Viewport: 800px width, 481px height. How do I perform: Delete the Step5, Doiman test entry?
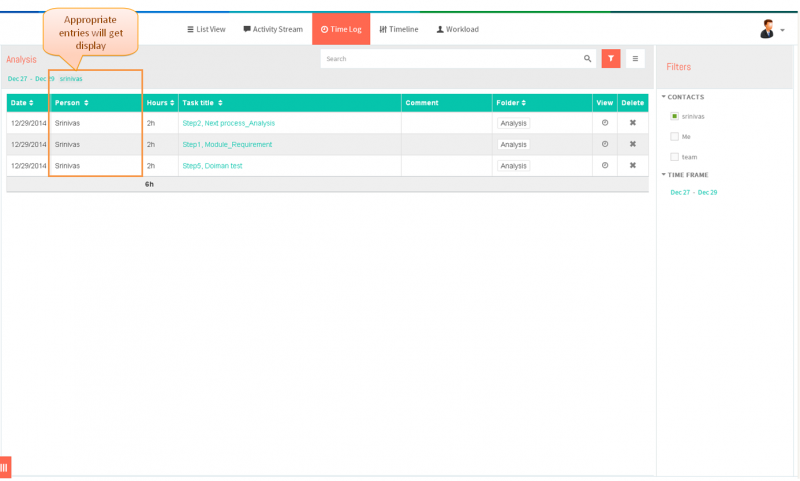tap(633, 166)
